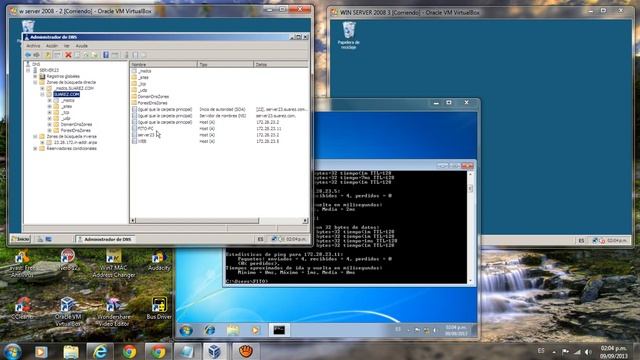Click Internet Explorer in Windows 7 VM taskbar
The width and height of the screenshot is (640, 360).
(210, 330)
